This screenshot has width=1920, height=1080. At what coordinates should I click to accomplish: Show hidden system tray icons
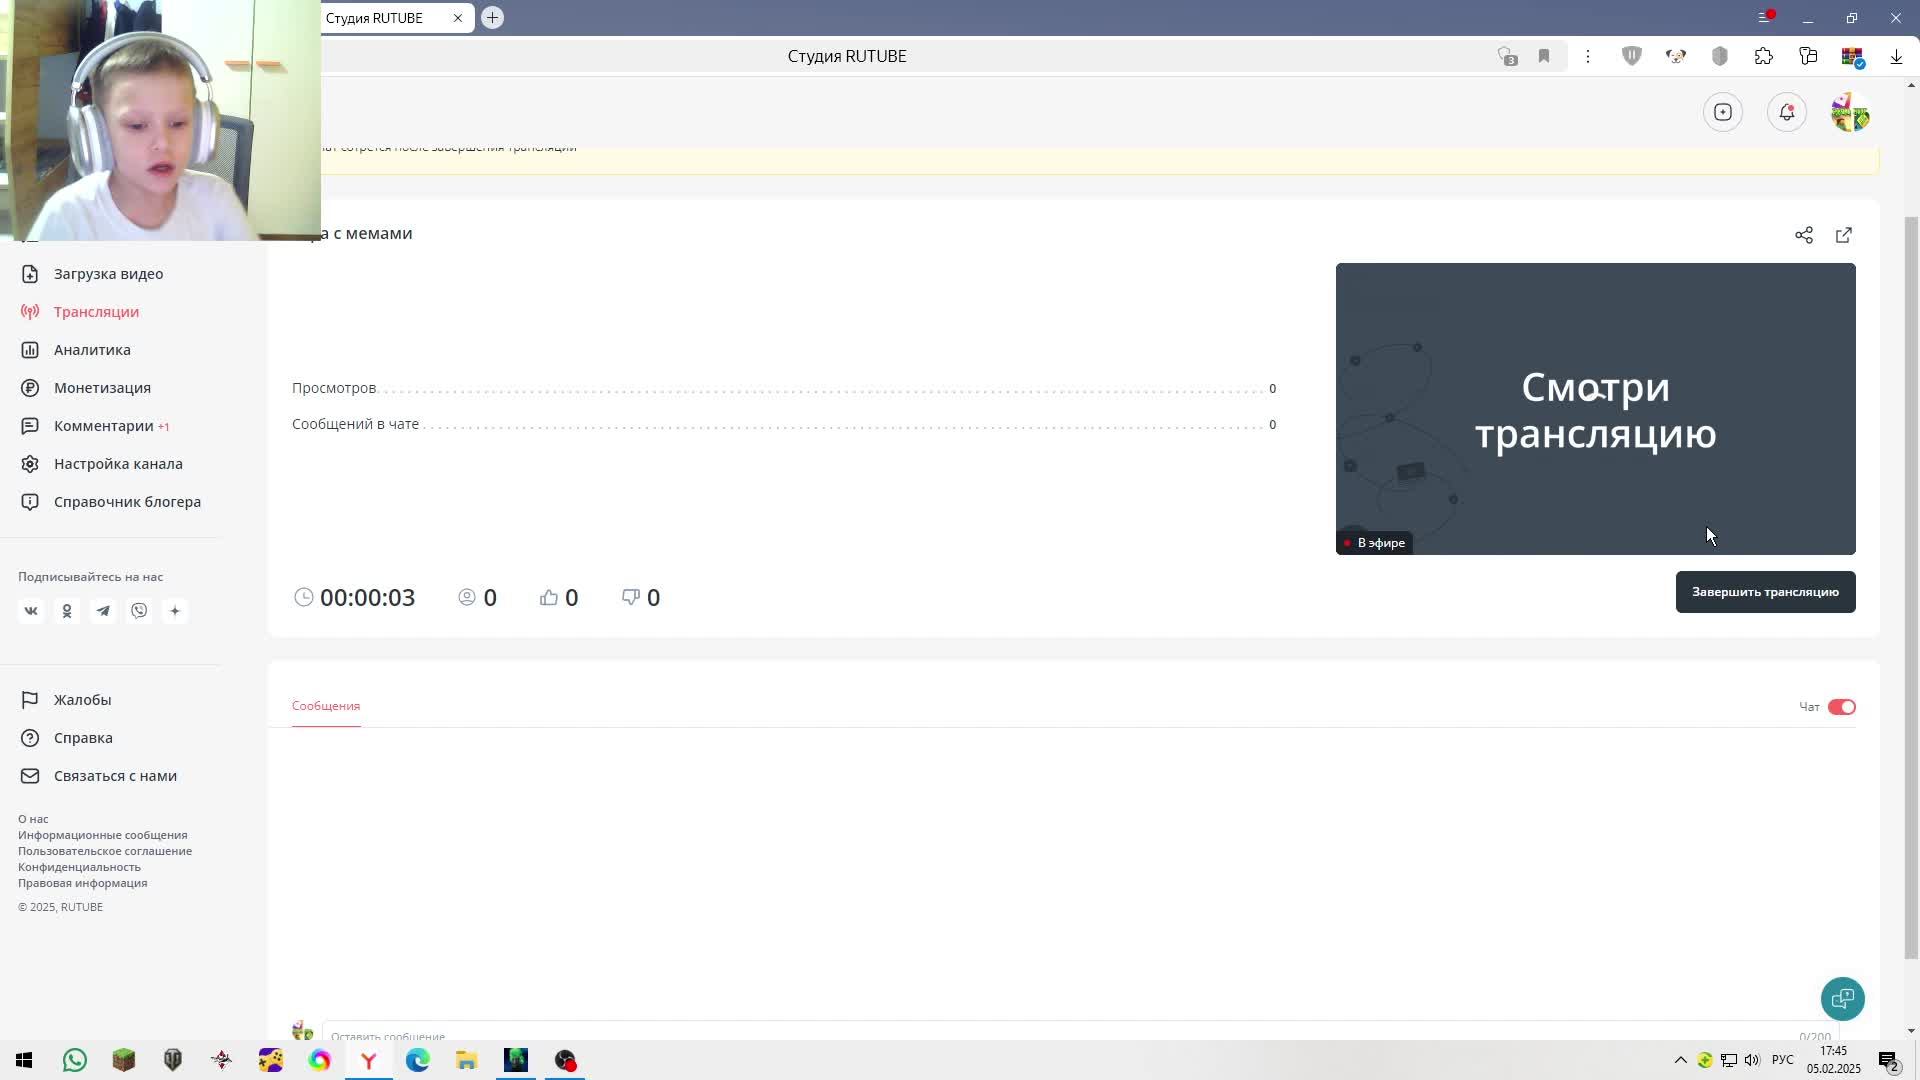click(1680, 1060)
